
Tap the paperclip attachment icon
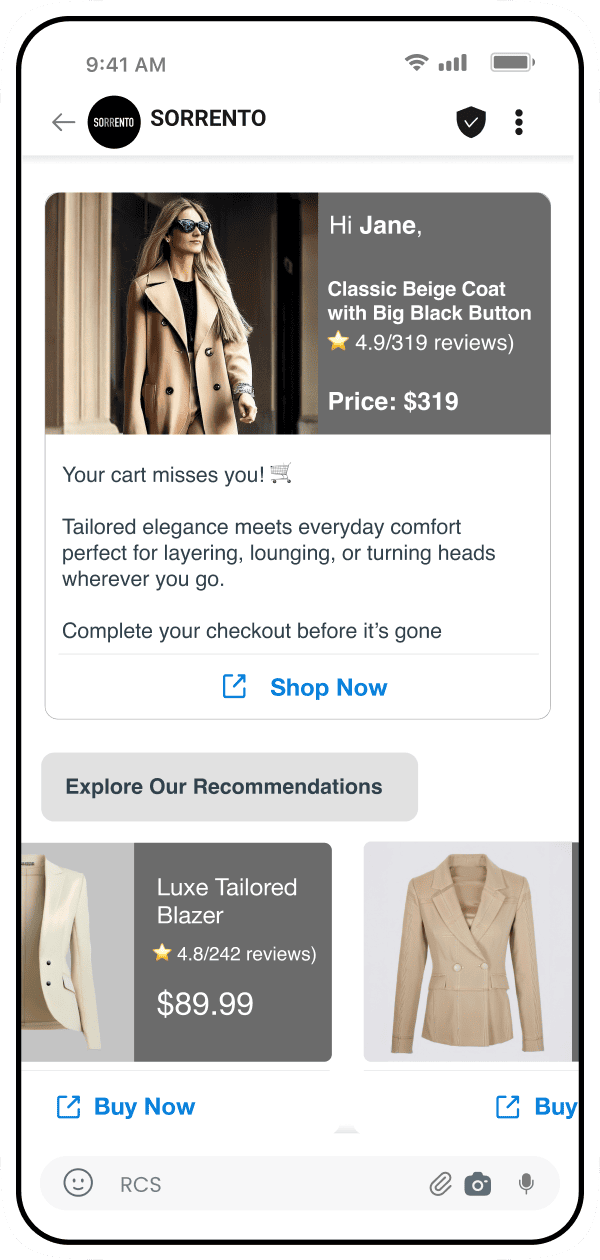coord(441,1185)
